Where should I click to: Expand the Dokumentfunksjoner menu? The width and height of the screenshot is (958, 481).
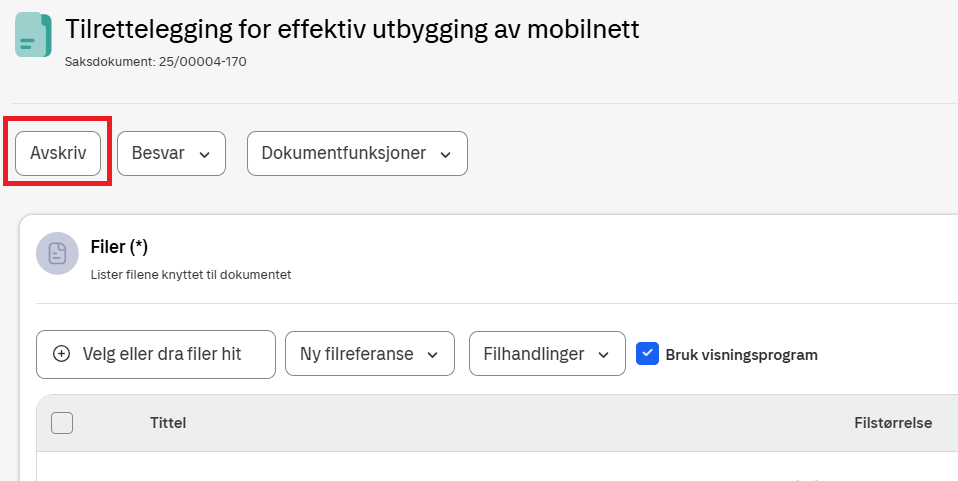357,154
